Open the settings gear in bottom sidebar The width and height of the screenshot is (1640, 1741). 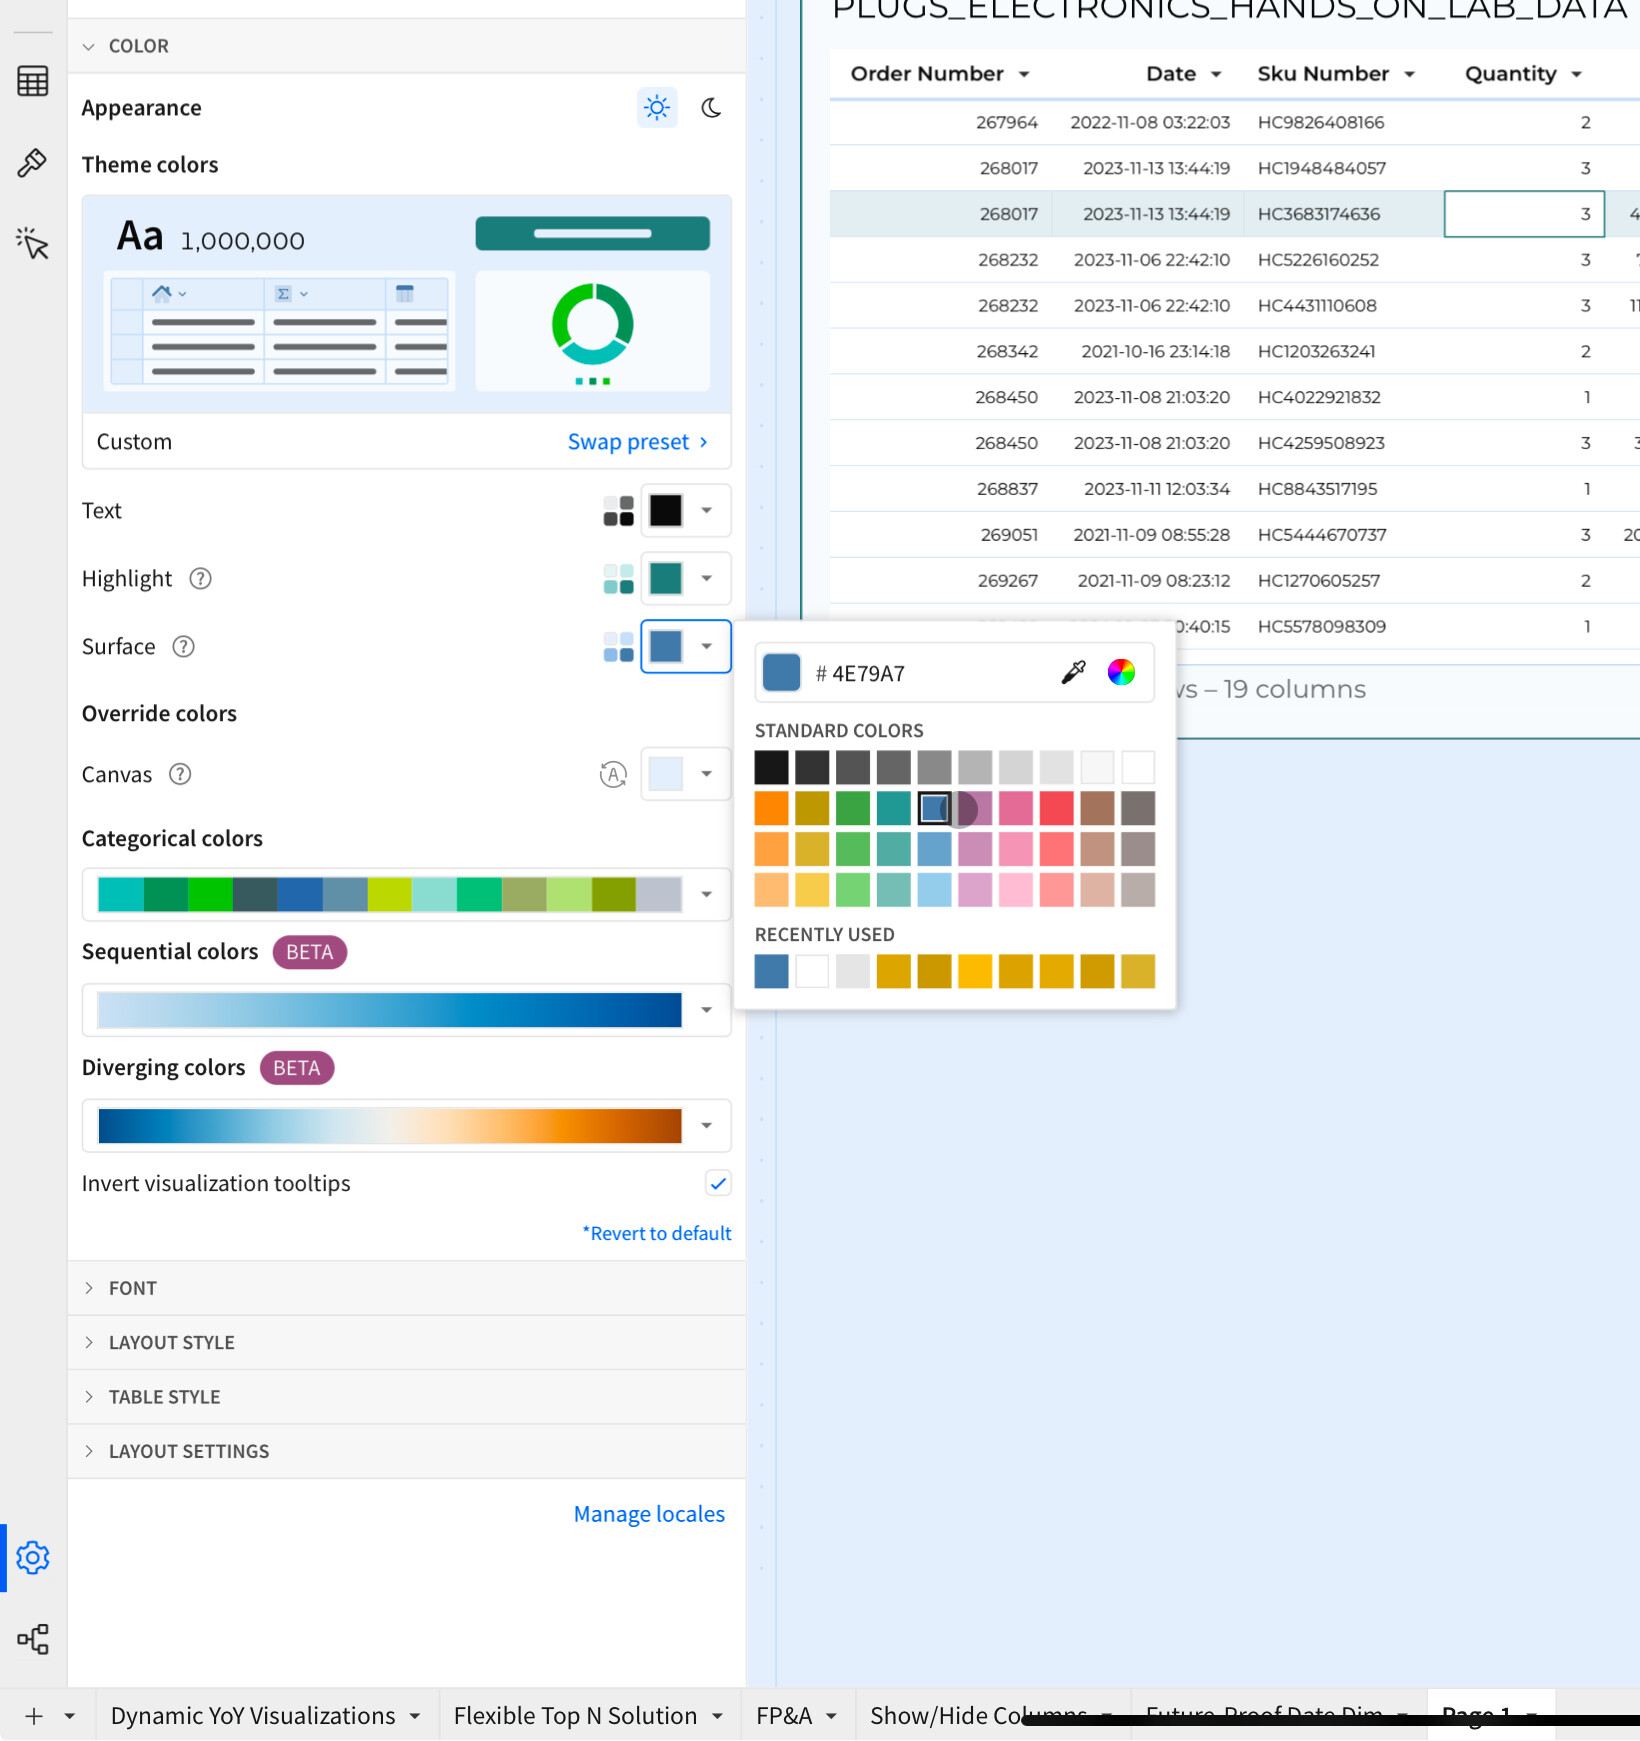point(32,1556)
